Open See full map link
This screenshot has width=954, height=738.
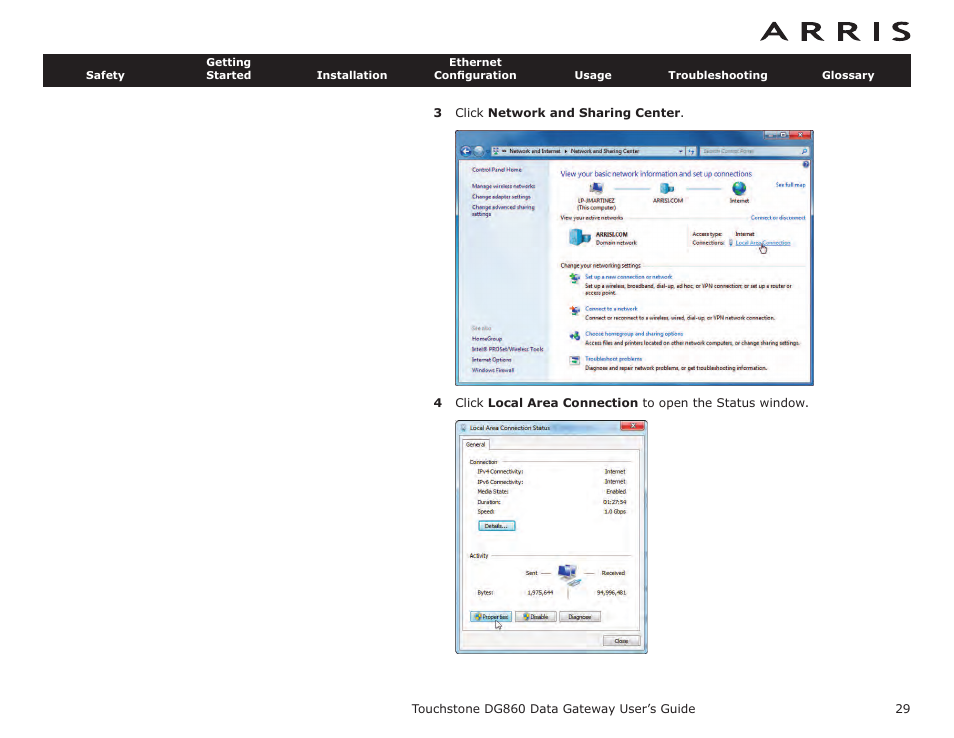click(790, 185)
